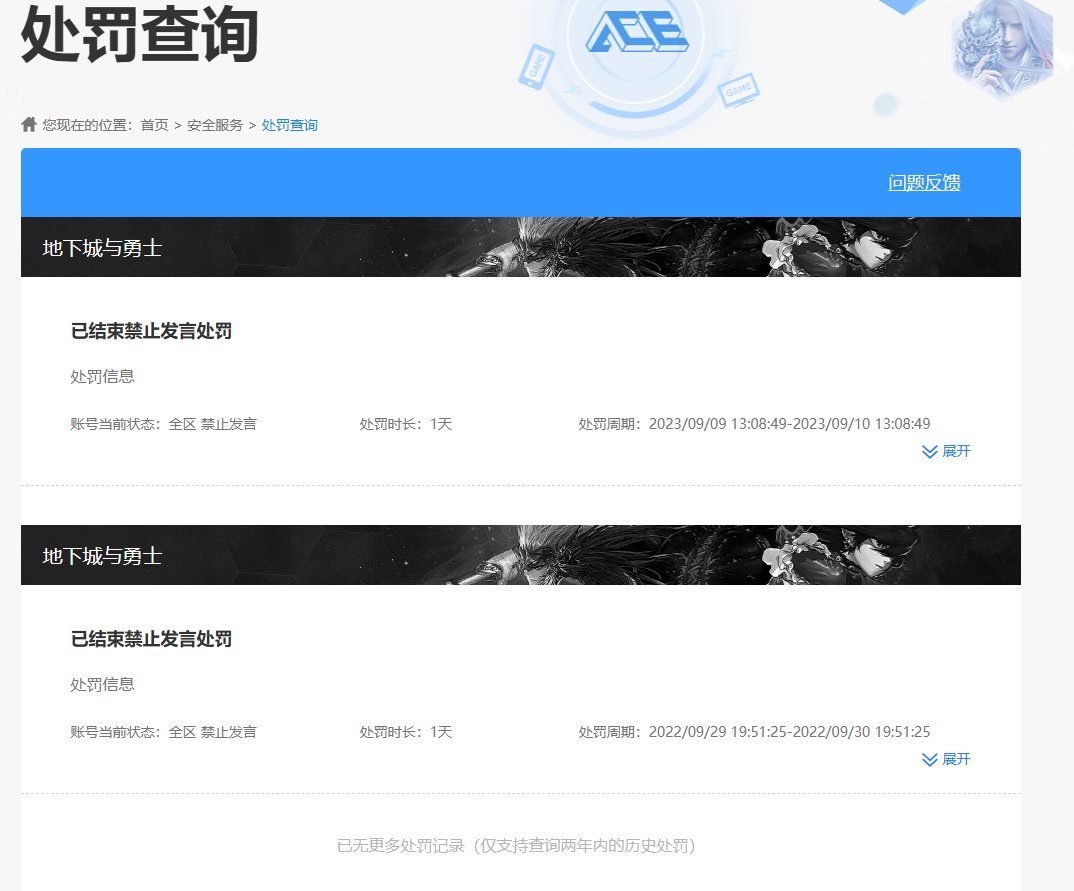The image size is (1074, 891).
Task: Click 处罚时长：1天 in the 2023 record
Action: coord(405,424)
